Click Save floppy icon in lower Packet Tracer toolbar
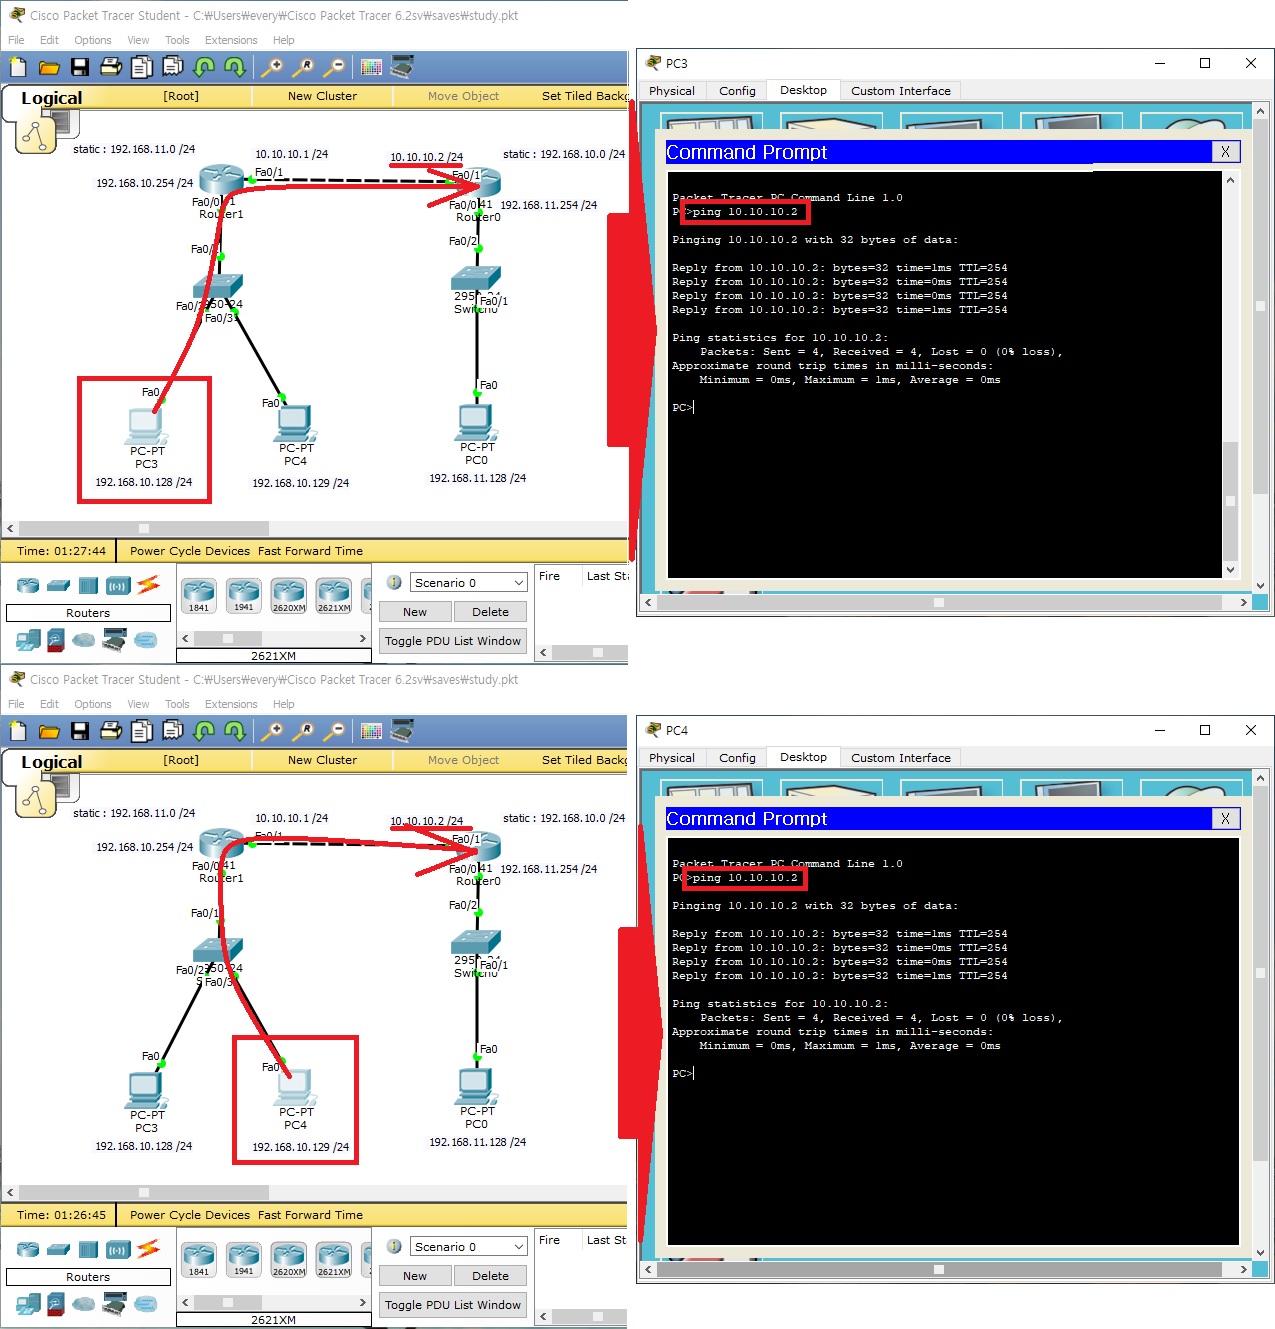Viewport: 1275px width, 1329px height. [80, 731]
